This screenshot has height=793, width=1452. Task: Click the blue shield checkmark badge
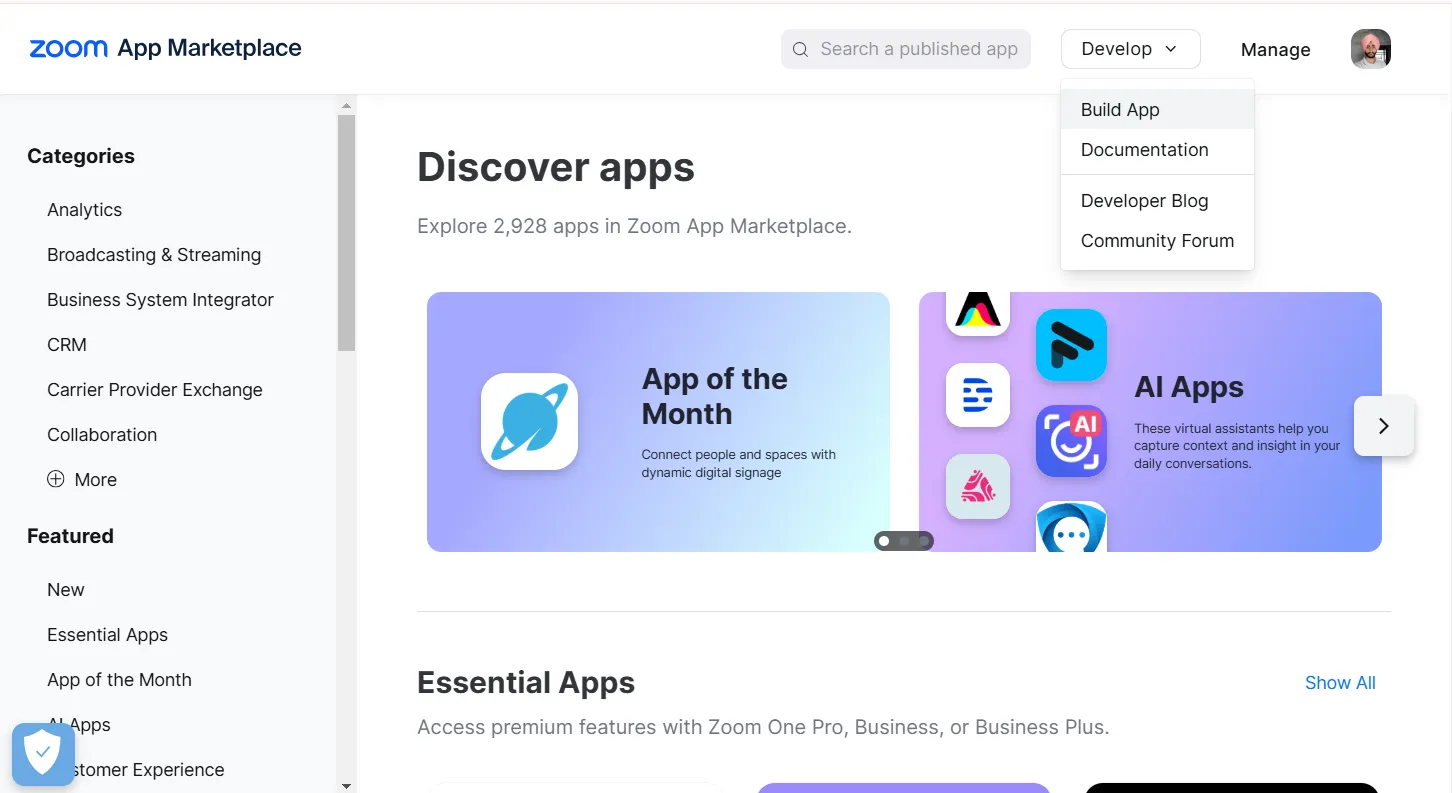[43, 754]
